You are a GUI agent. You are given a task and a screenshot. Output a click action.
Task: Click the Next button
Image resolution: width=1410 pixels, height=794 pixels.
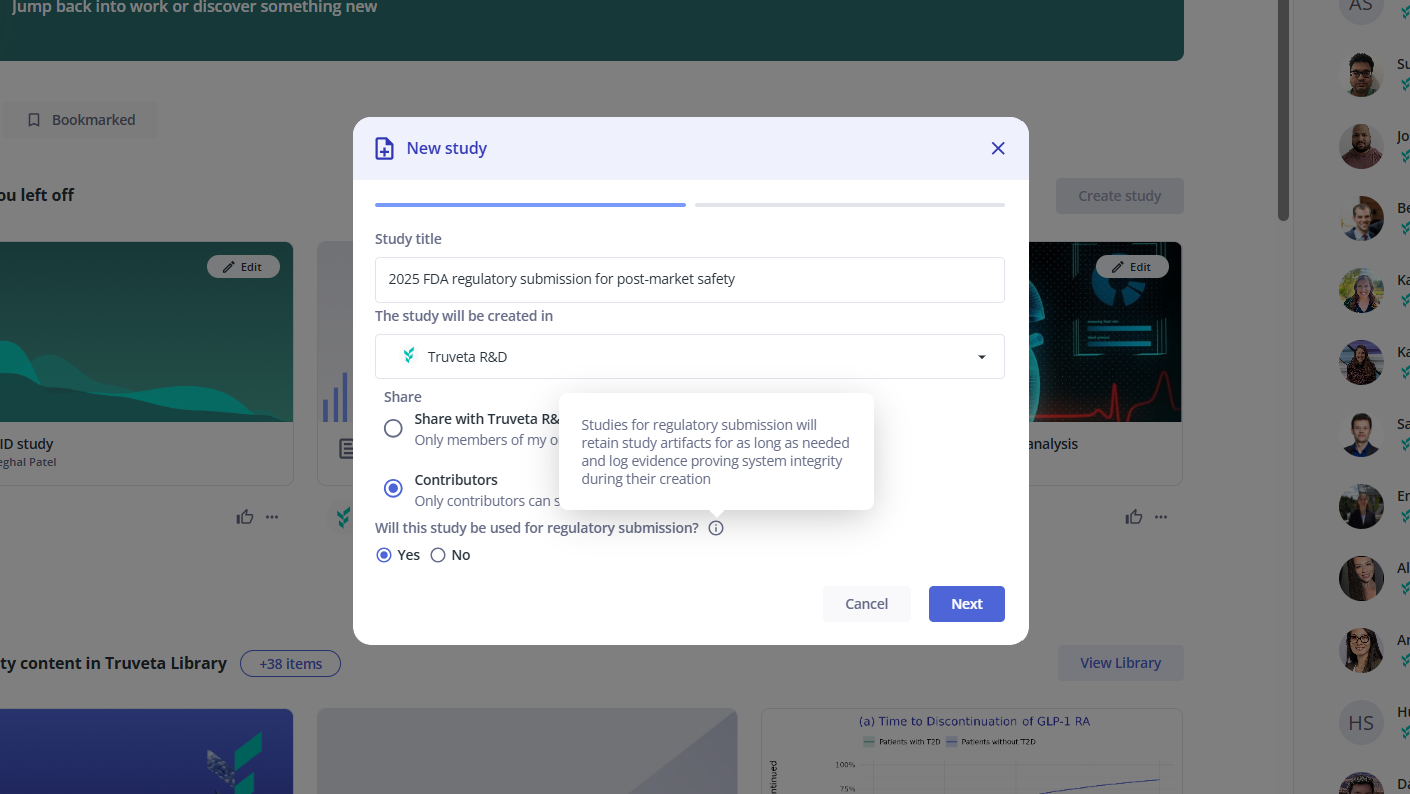(x=966, y=603)
